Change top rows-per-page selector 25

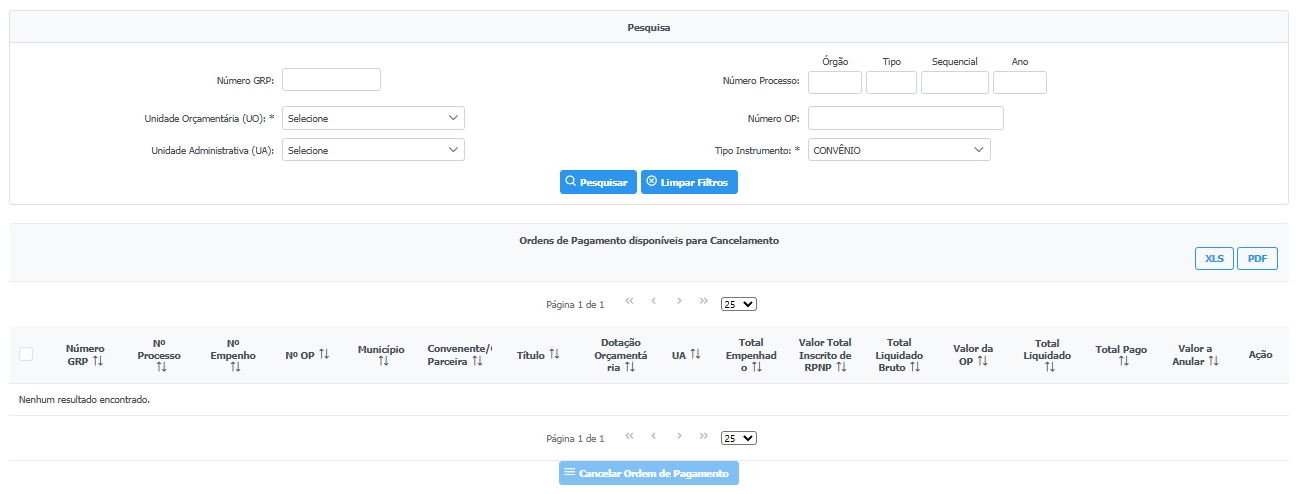pyautogui.click(x=739, y=303)
